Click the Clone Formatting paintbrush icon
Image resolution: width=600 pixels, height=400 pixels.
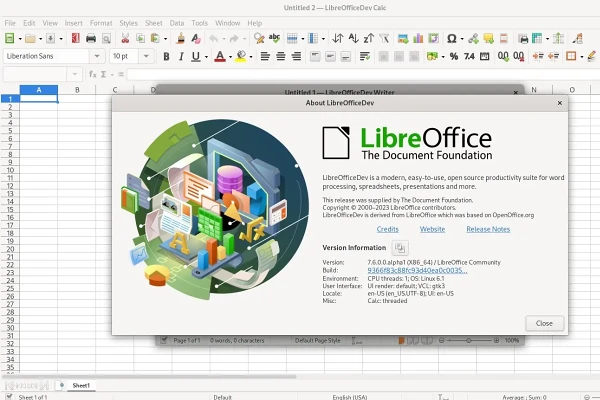181,38
